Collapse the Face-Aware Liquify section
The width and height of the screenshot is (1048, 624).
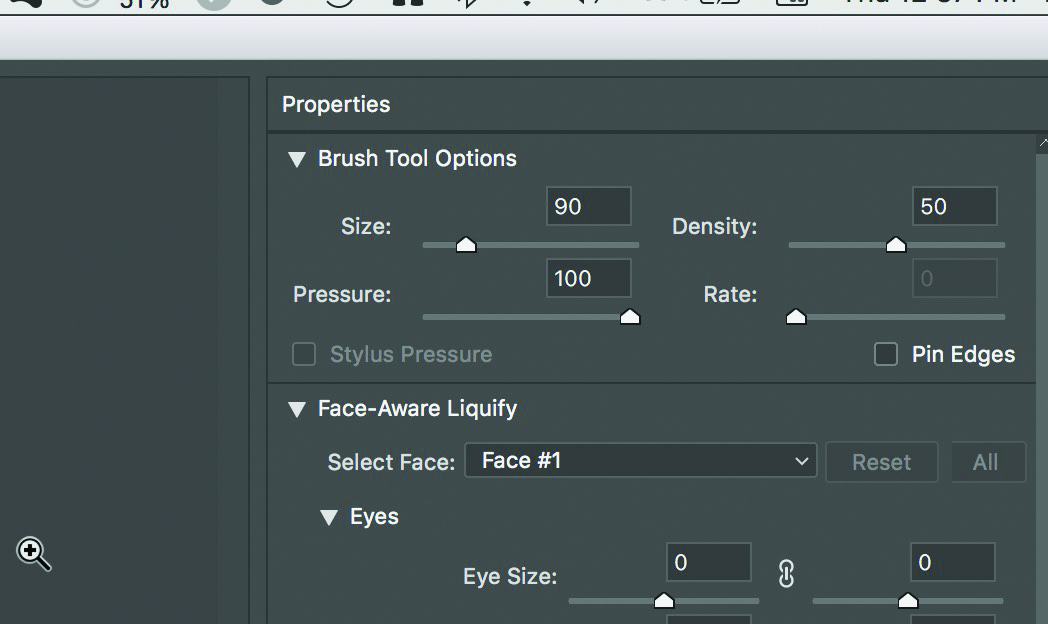[296, 409]
